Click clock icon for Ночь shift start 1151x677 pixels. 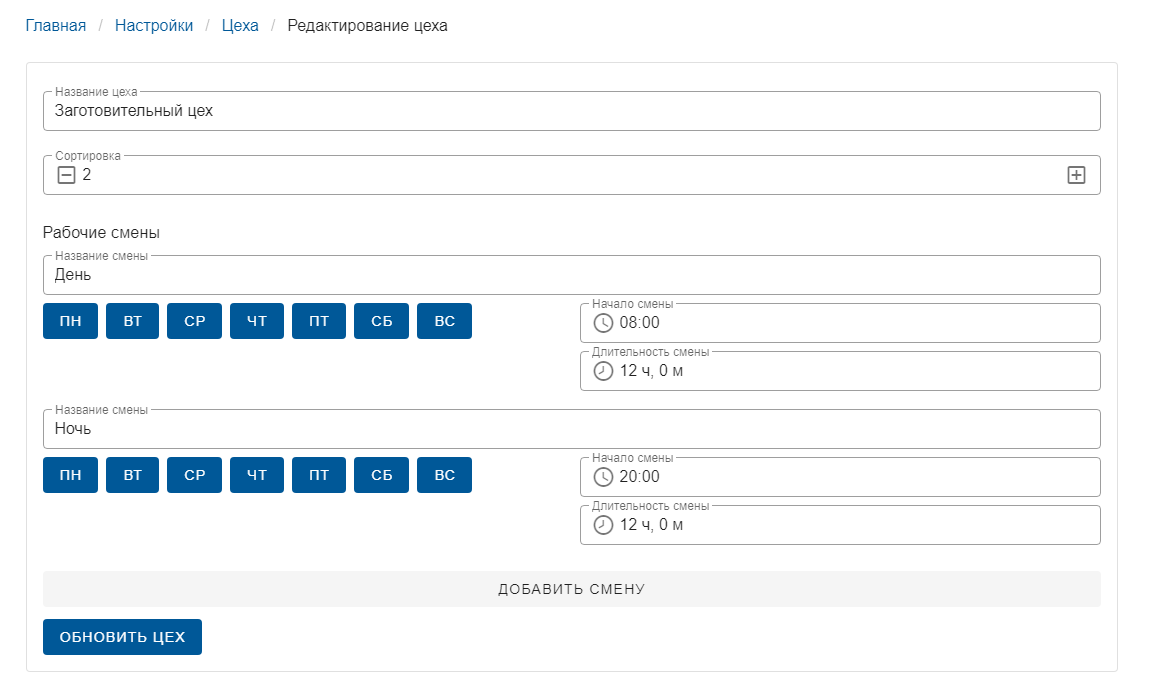pyautogui.click(x=603, y=477)
